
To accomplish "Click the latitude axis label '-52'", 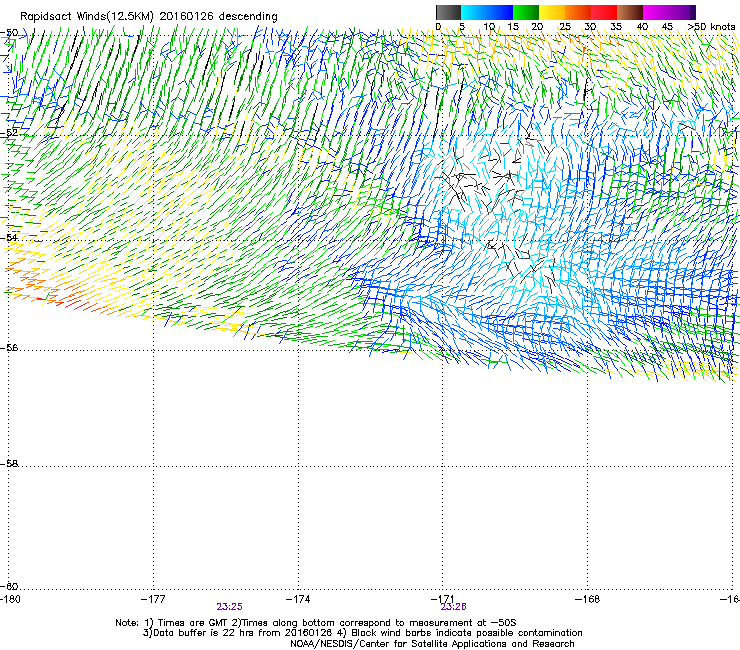I will point(9,133).
